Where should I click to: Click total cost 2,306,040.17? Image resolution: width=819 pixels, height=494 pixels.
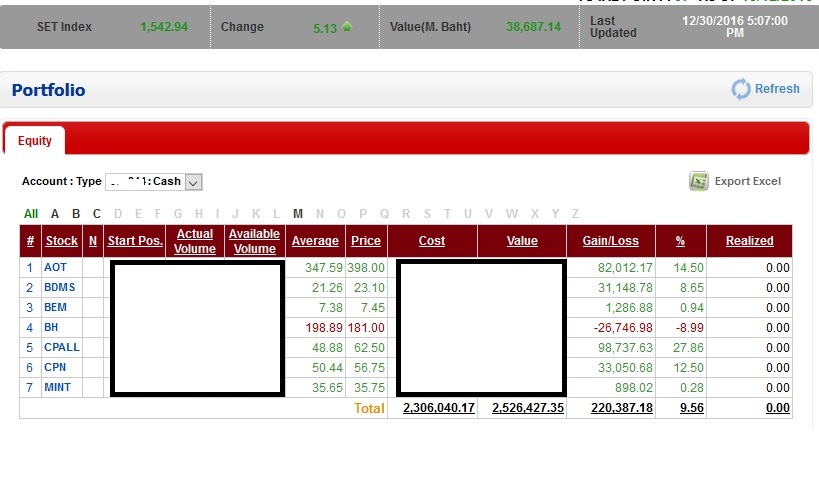click(439, 408)
